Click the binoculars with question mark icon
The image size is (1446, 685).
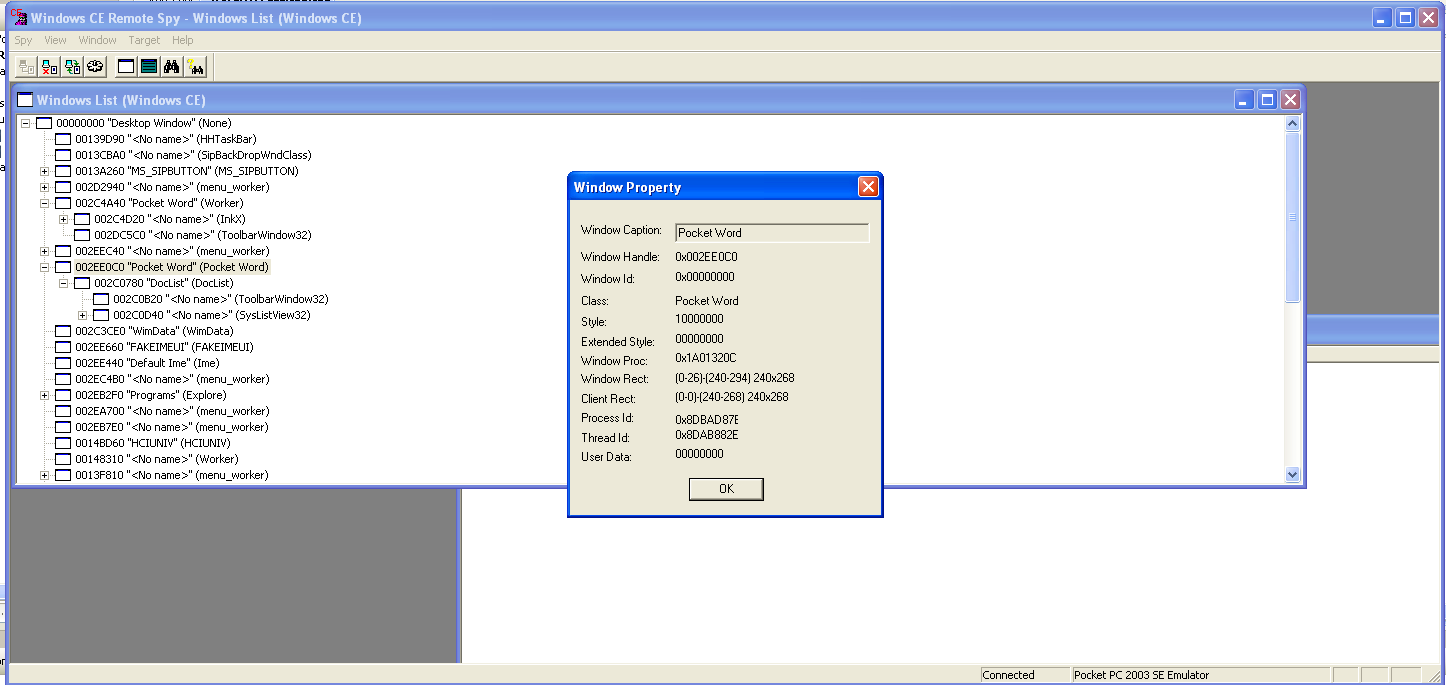195,67
